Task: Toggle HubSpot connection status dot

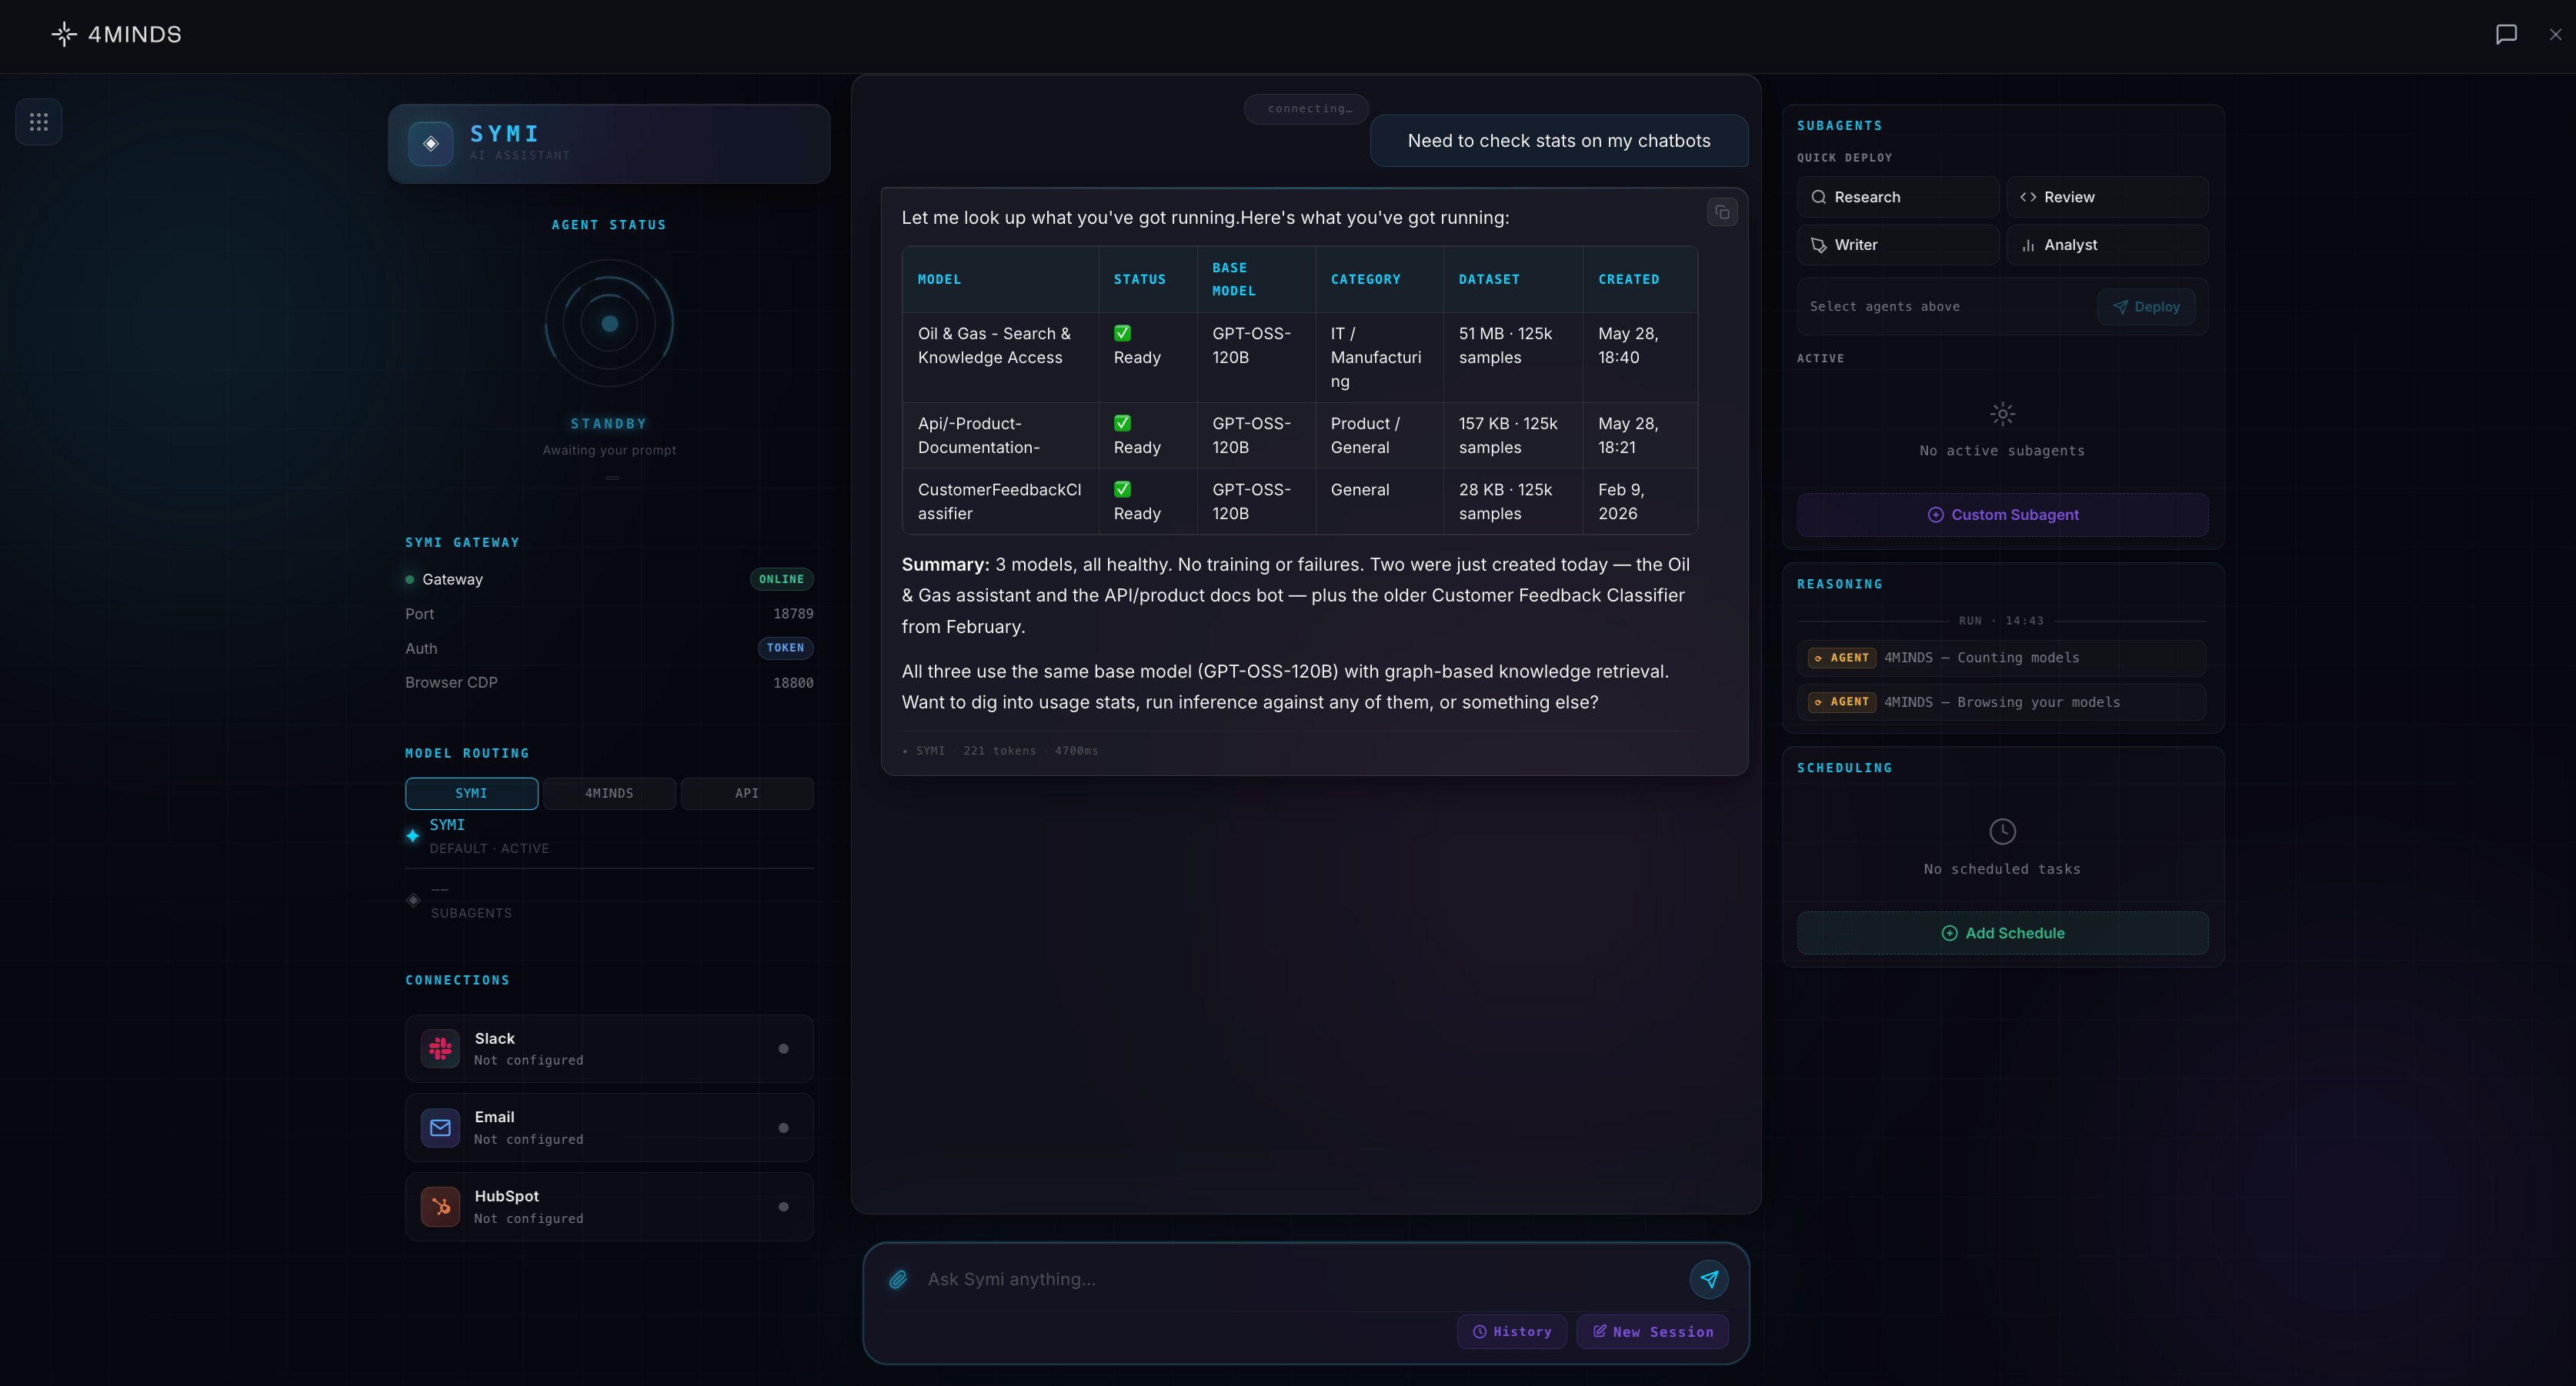Action: 783,1207
